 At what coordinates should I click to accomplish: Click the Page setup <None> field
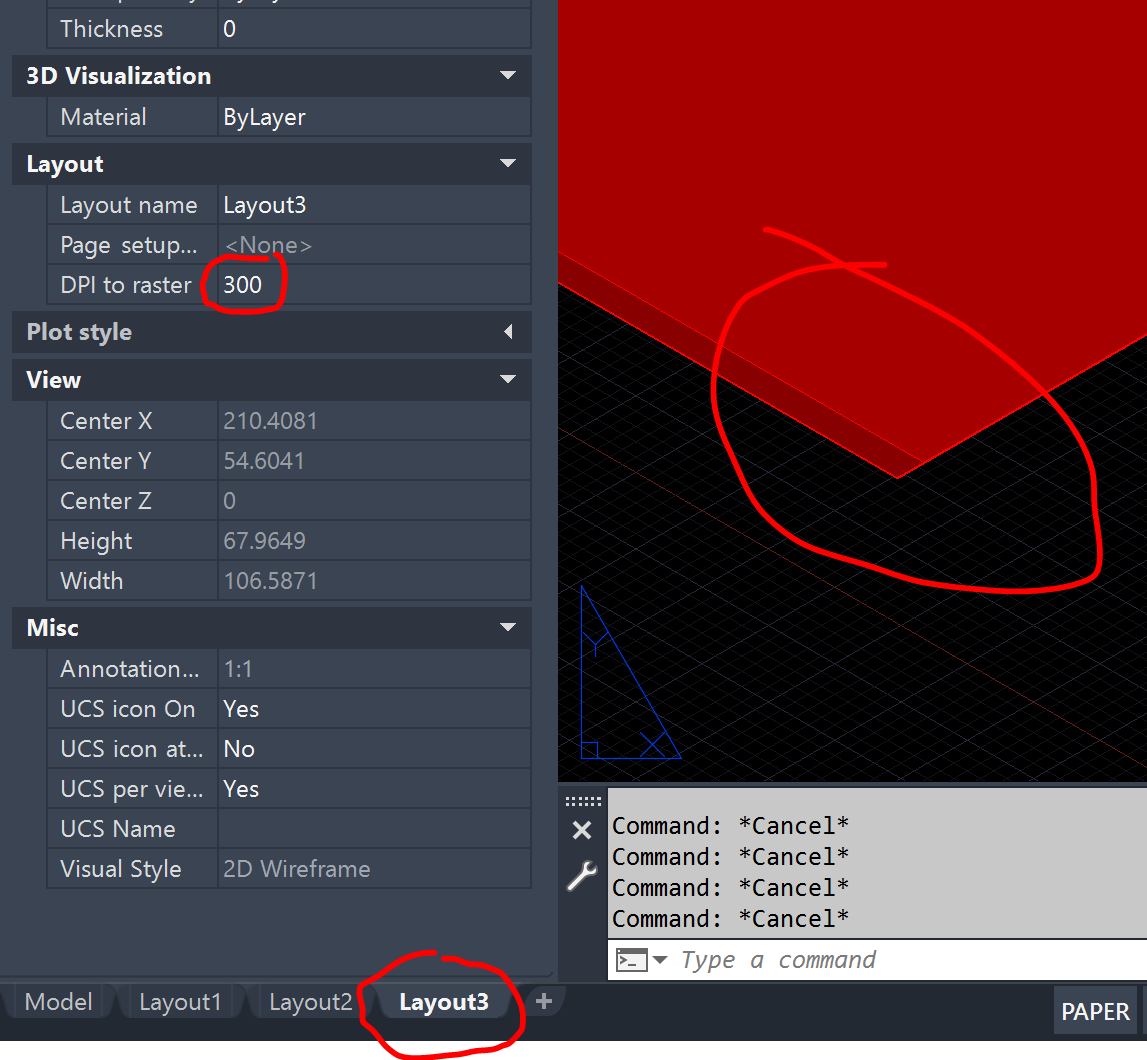(x=268, y=244)
